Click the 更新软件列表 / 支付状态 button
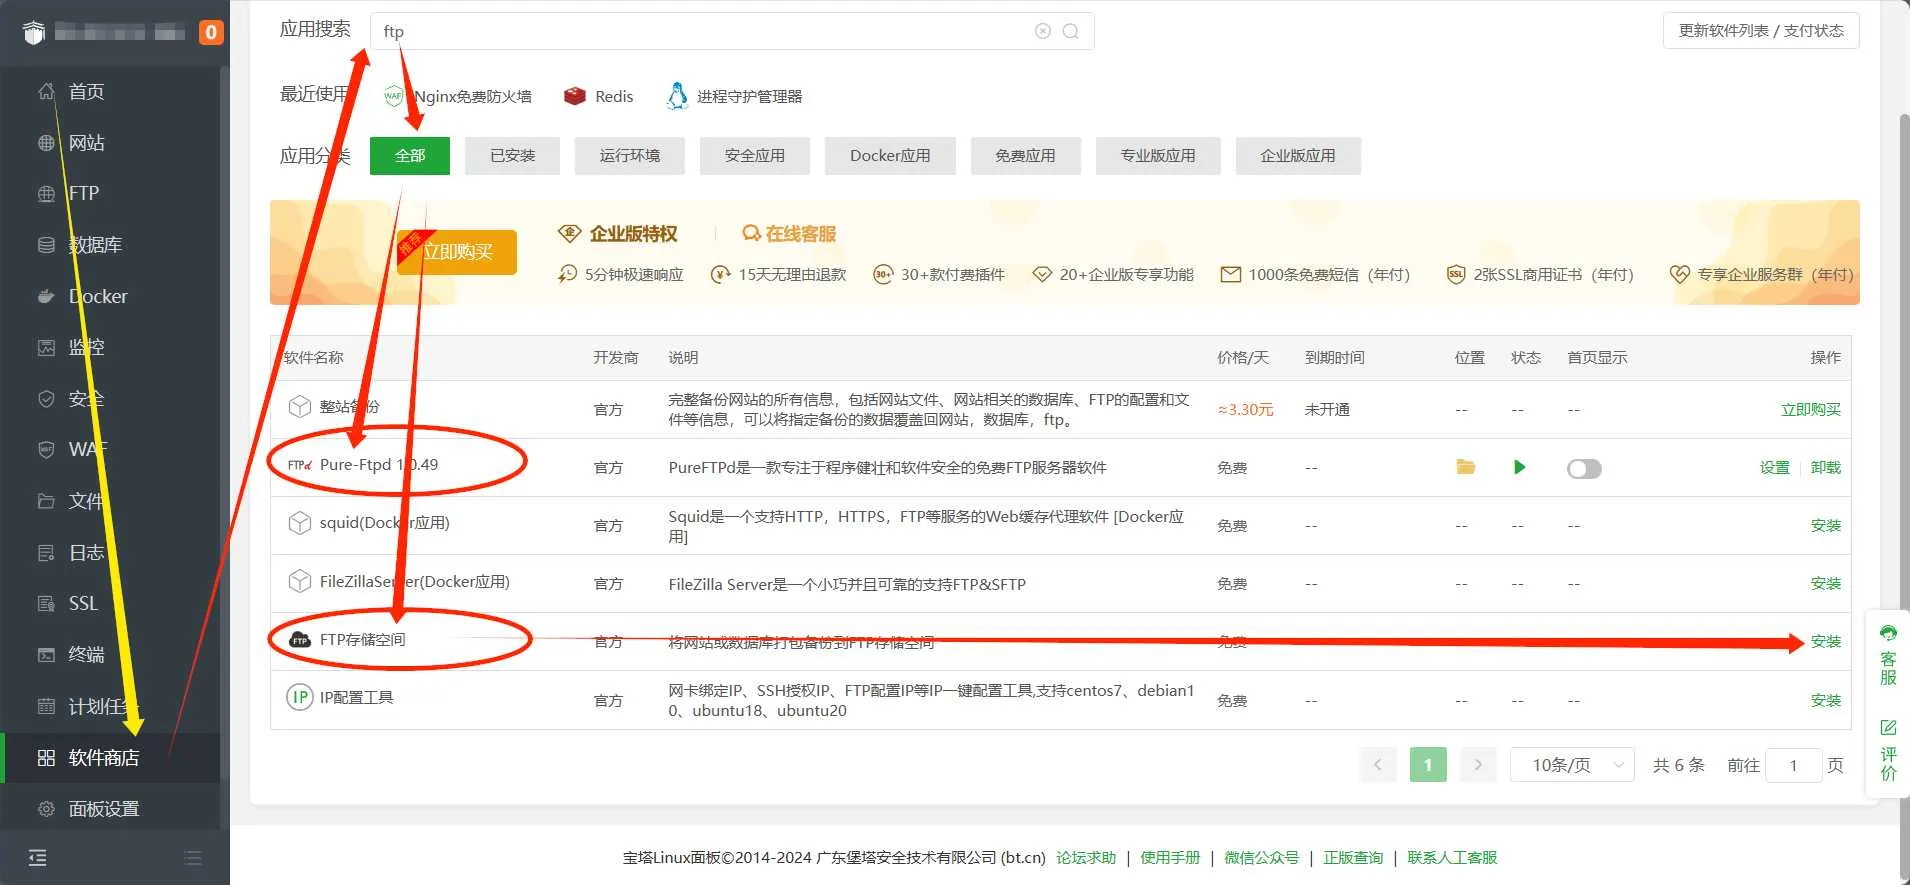1910x885 pixels. 1761,30
